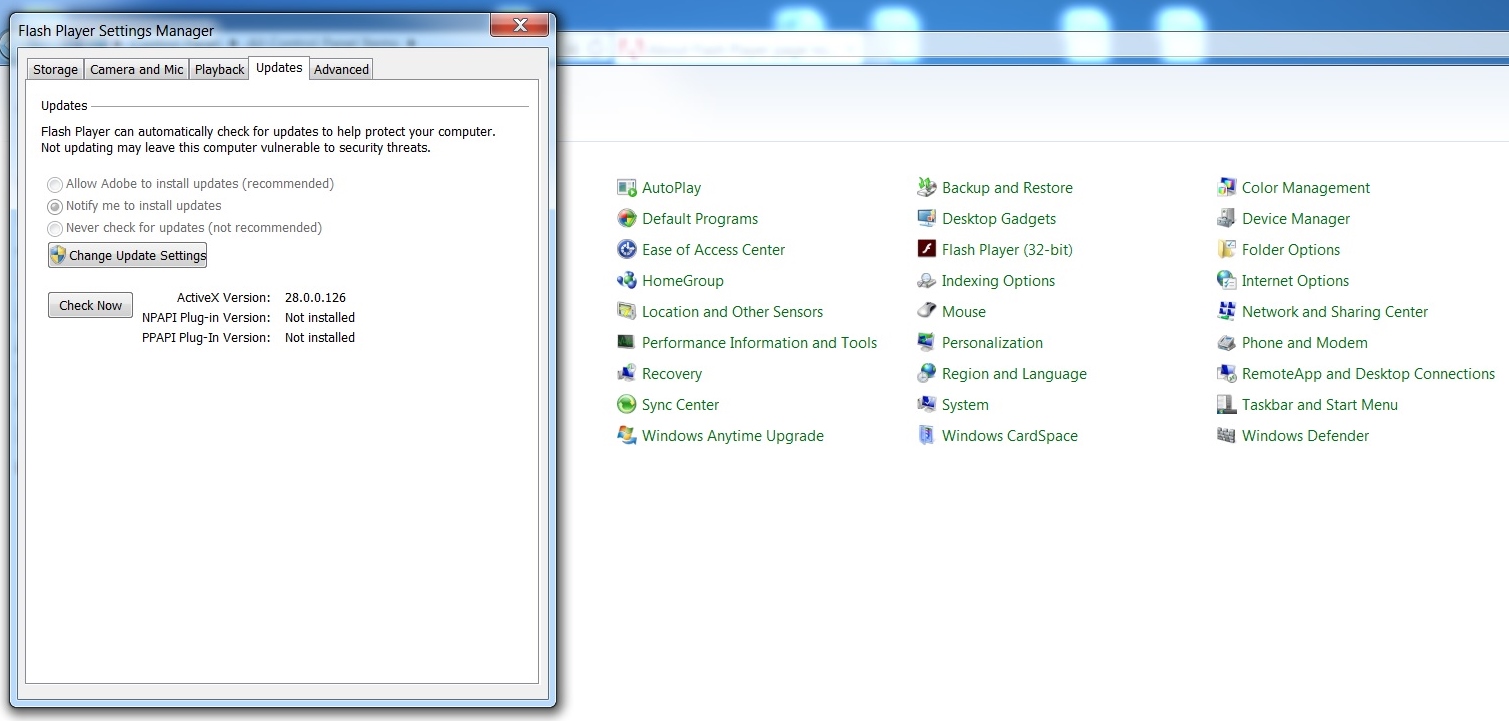Open the Device Manager text link
Viewport: 1509px width, 721px height.
click(x=1296, y=219)
